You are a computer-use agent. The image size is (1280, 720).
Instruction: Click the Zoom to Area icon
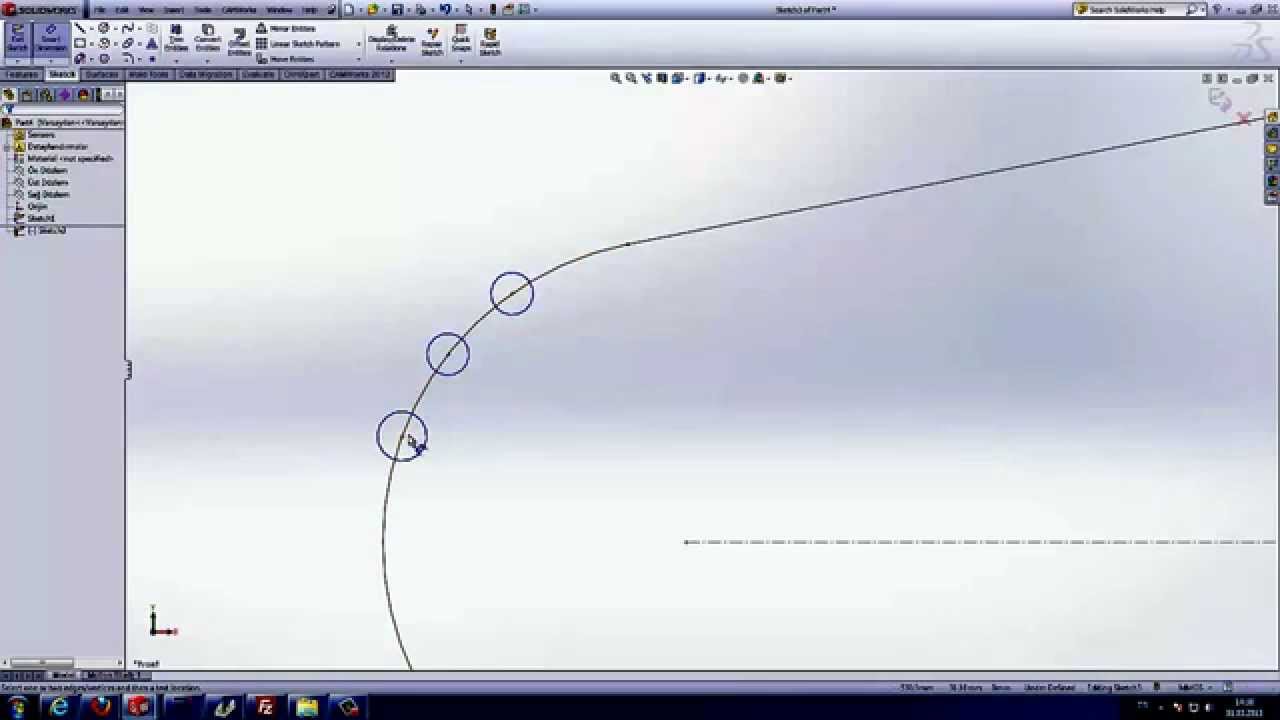click(631, 78)
